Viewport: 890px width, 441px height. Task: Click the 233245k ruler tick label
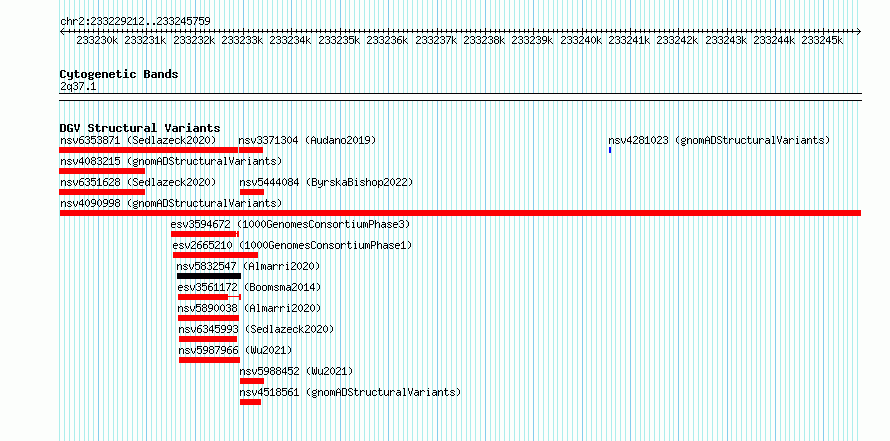tap(822, 41)
